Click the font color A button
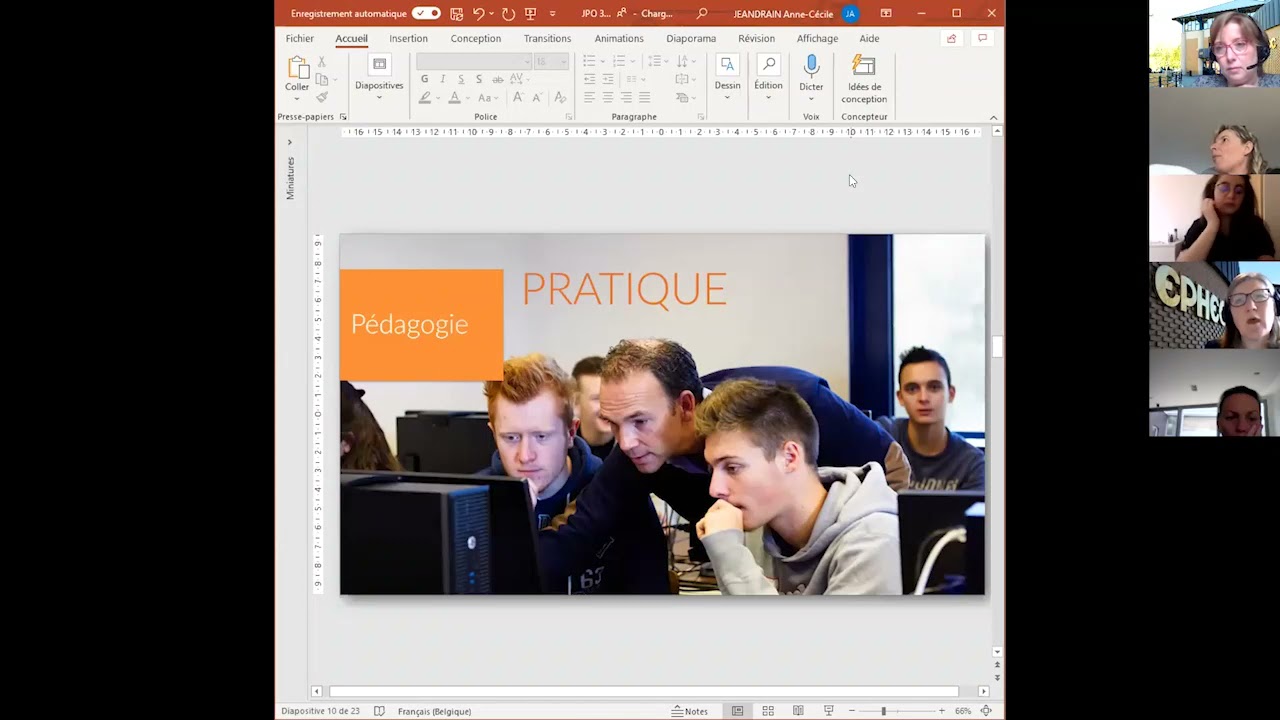 point(454,97)
